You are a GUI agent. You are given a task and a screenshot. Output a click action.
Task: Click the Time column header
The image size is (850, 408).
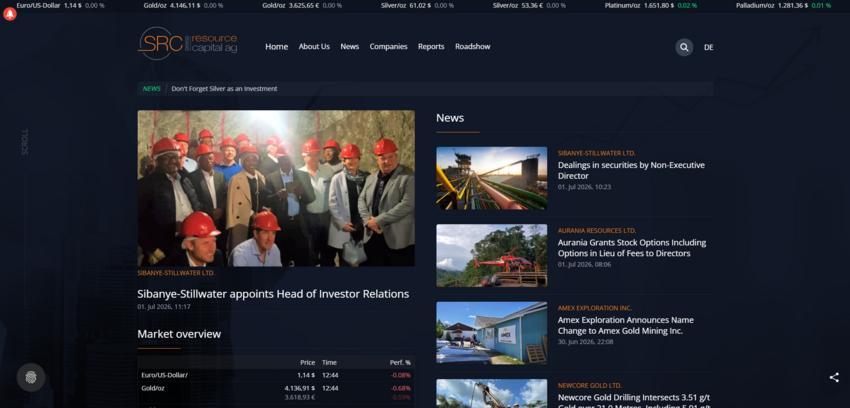(329, 362)
